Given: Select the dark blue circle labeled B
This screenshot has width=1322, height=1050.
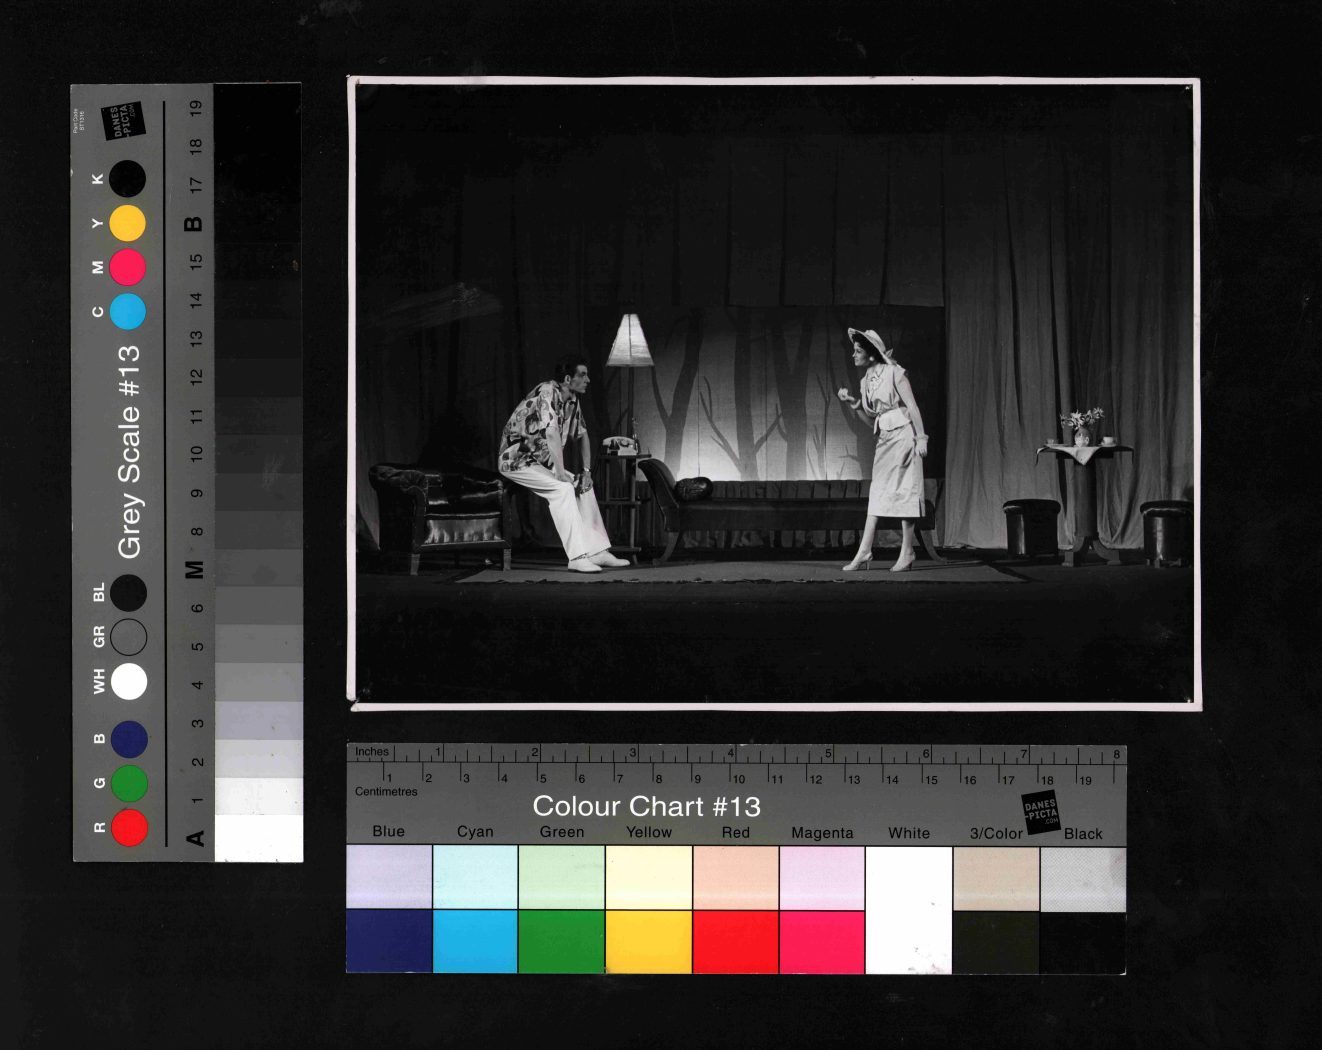Looking at the screenshot, I should click(x=129, y=739).
